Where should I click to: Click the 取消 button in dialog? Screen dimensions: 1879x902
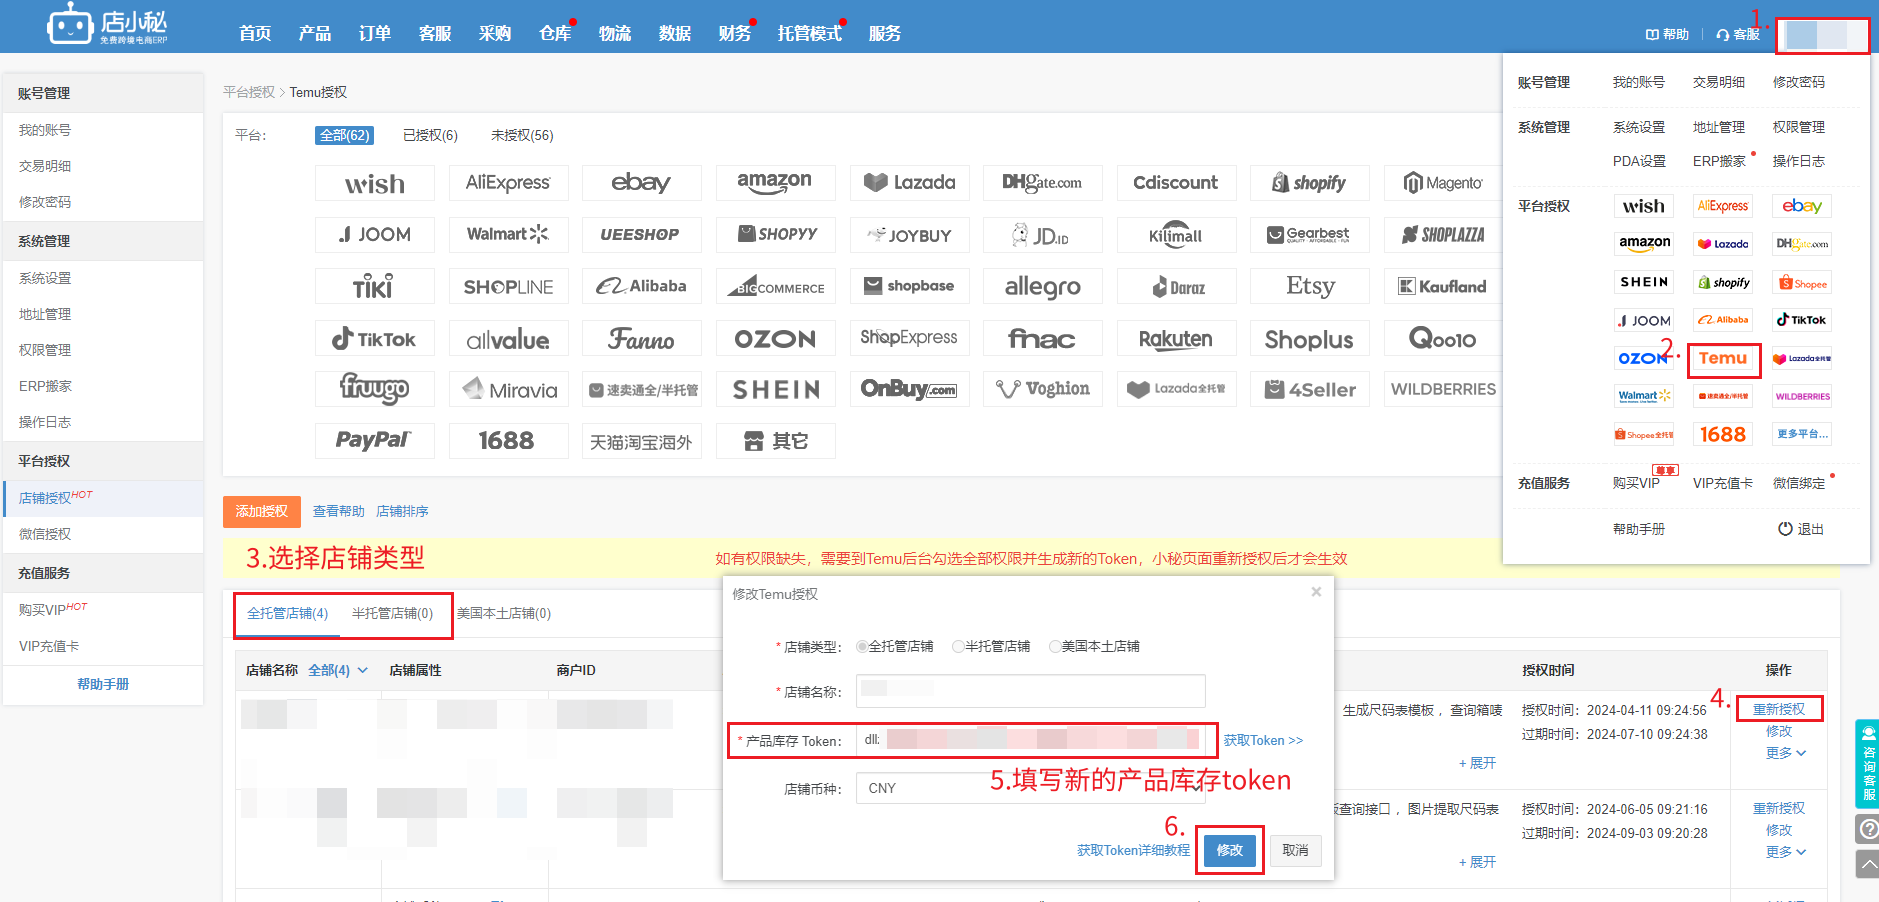coord(1295,850)
